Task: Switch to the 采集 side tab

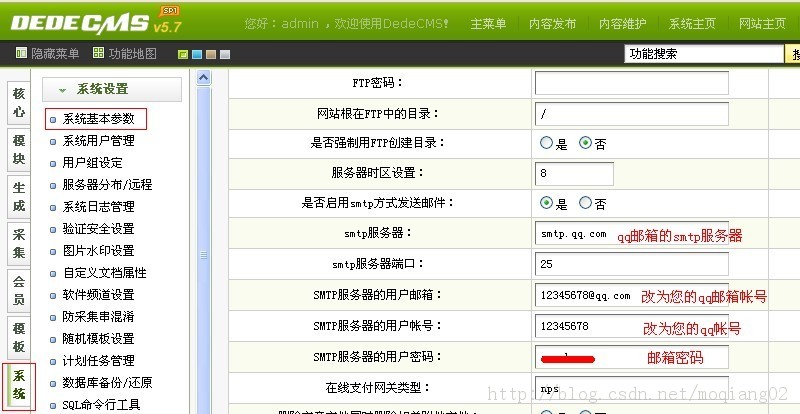Action: [x=19, y=243]
